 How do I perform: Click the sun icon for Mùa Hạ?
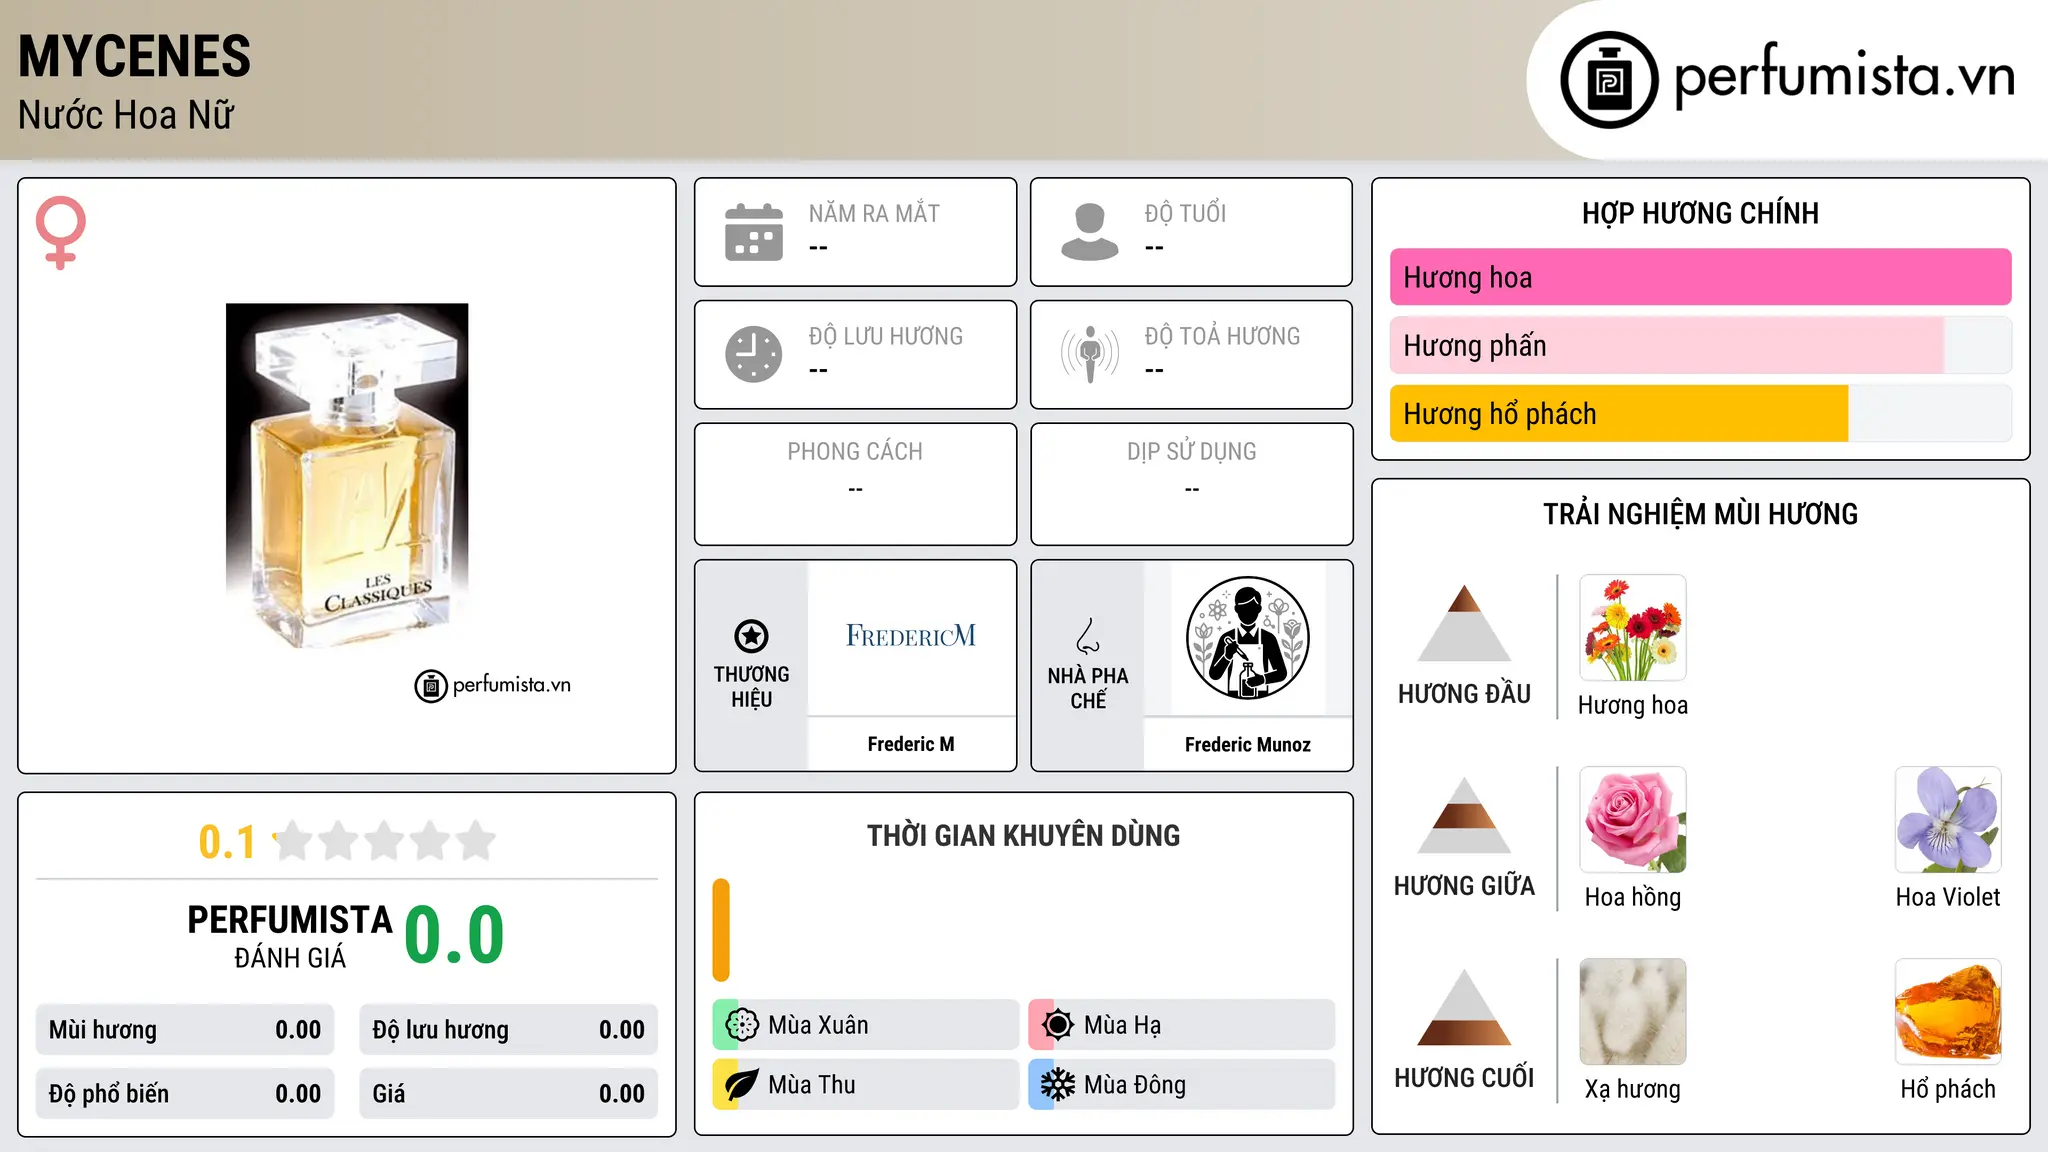(1057, 1025)
